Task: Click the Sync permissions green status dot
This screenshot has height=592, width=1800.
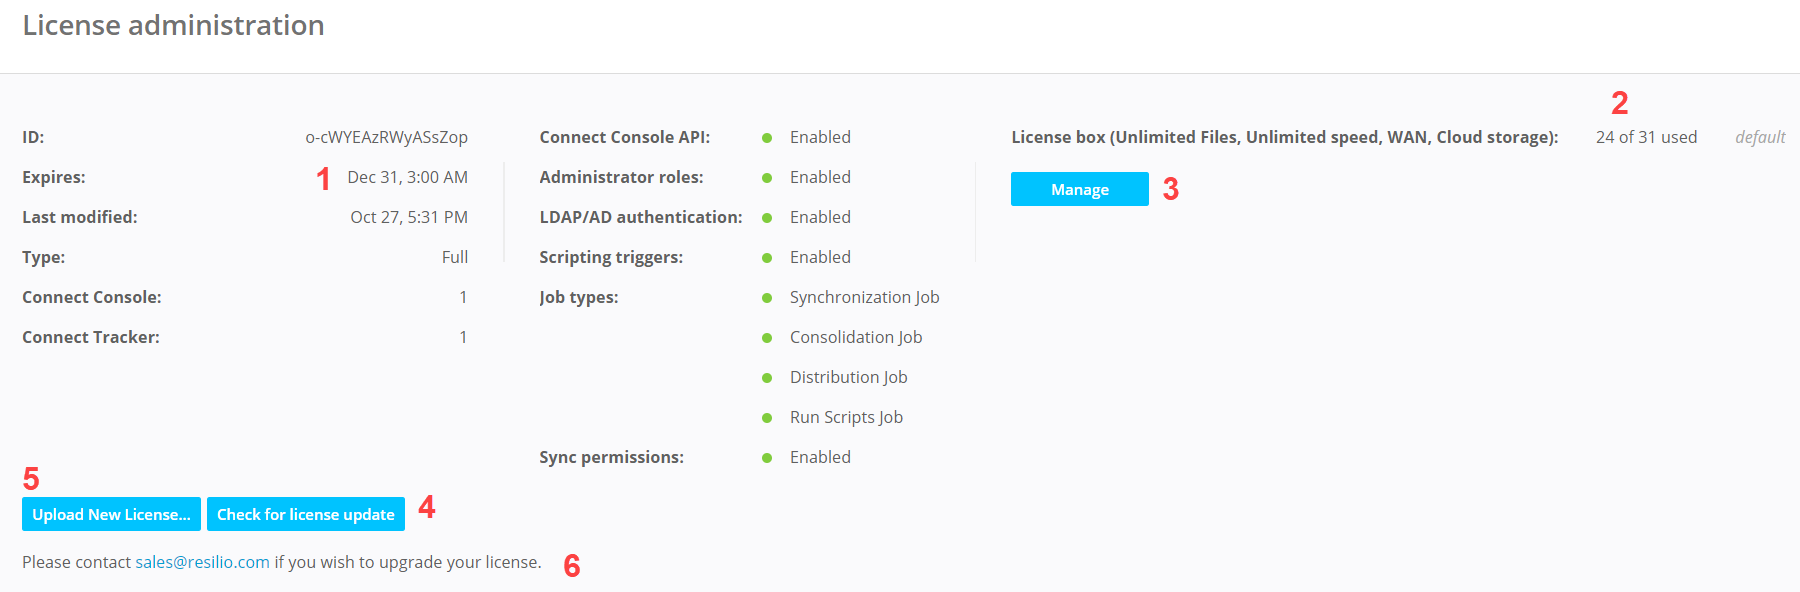Action: [x=767, y=458]
